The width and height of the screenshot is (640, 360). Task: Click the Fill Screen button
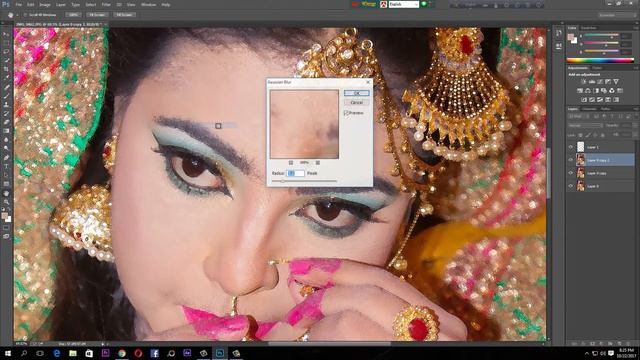tap(124, 15)
